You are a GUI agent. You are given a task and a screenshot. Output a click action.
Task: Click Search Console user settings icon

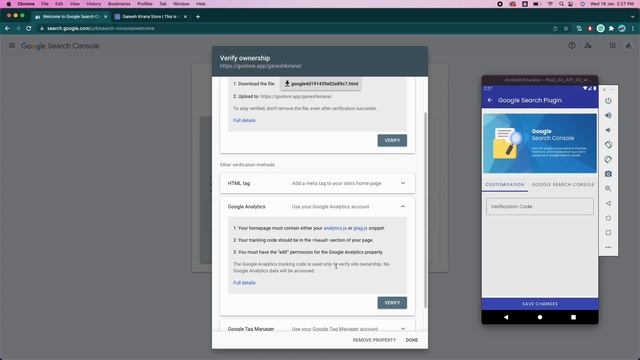coord(588,46)
